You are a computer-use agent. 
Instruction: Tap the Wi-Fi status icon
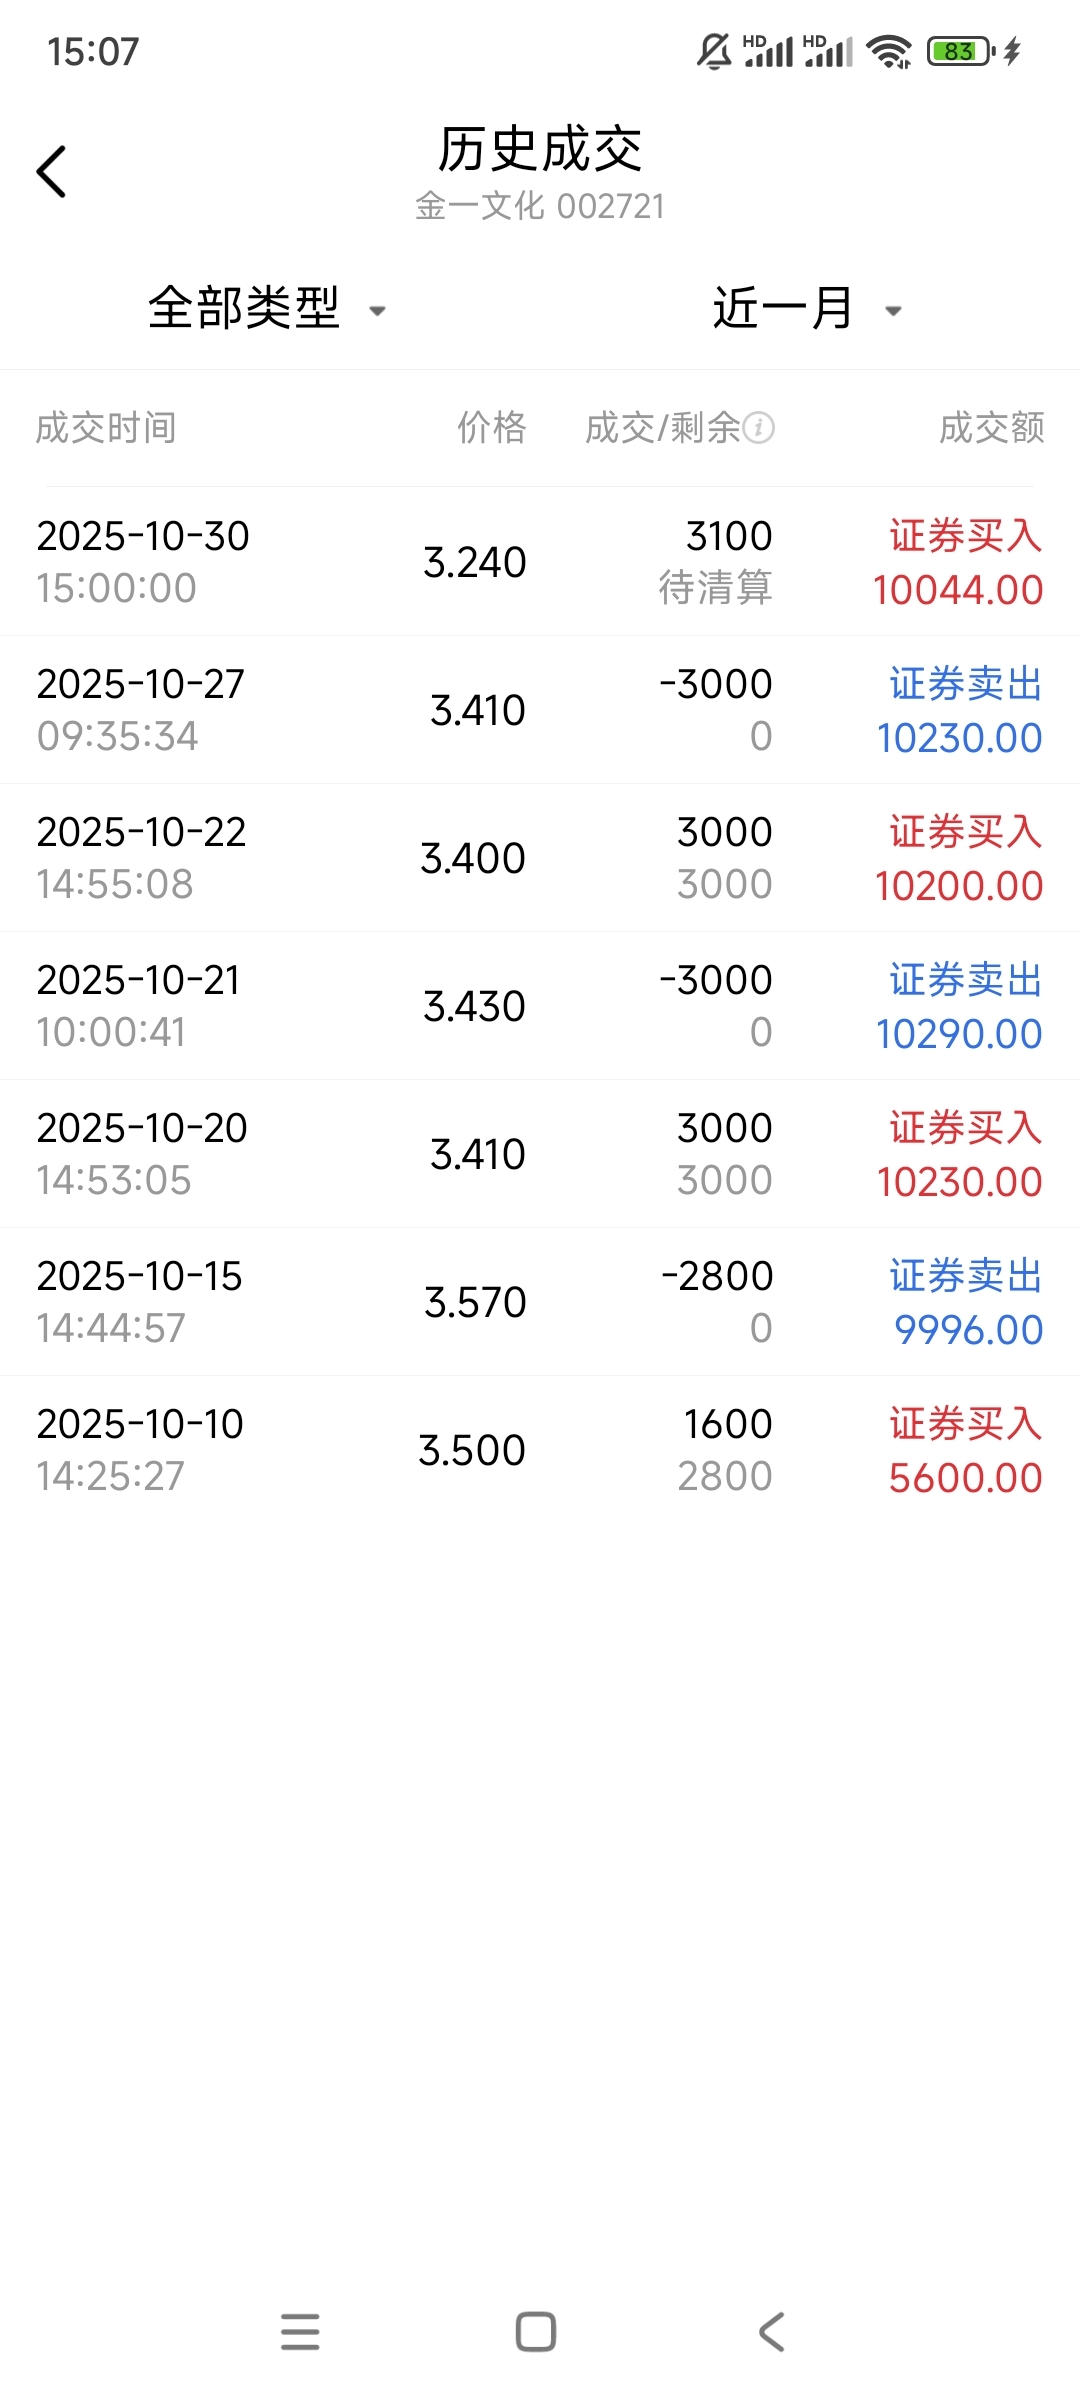pyautogui.click(x=888, y=51)
